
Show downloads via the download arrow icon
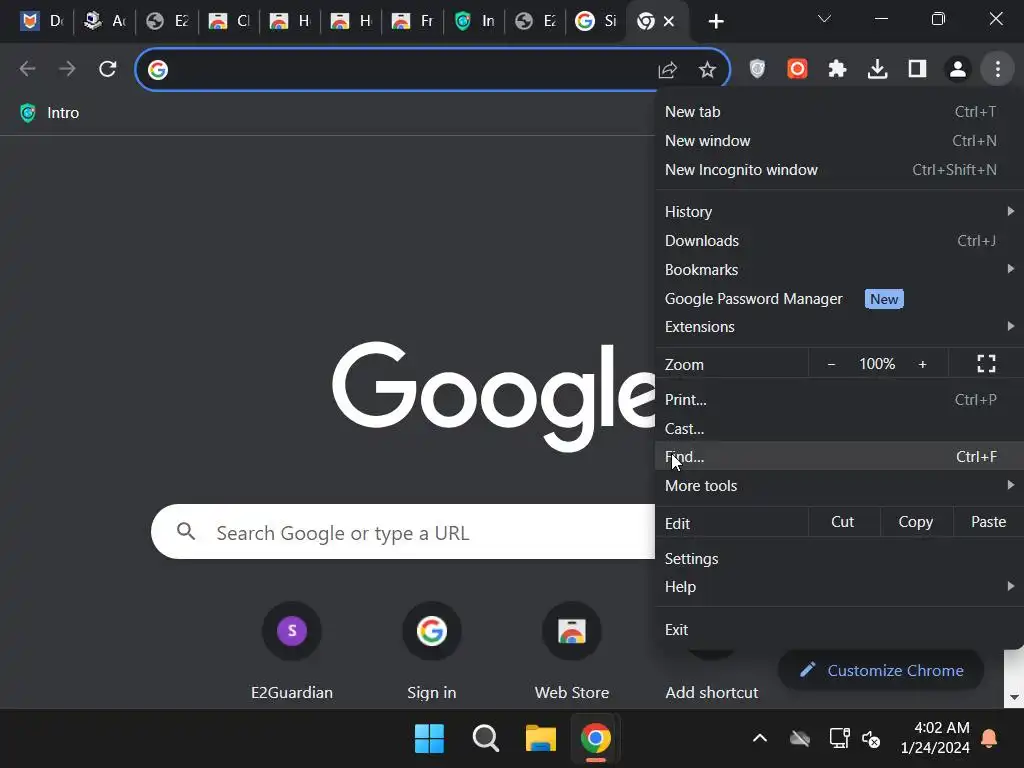(x=877, y=69)
